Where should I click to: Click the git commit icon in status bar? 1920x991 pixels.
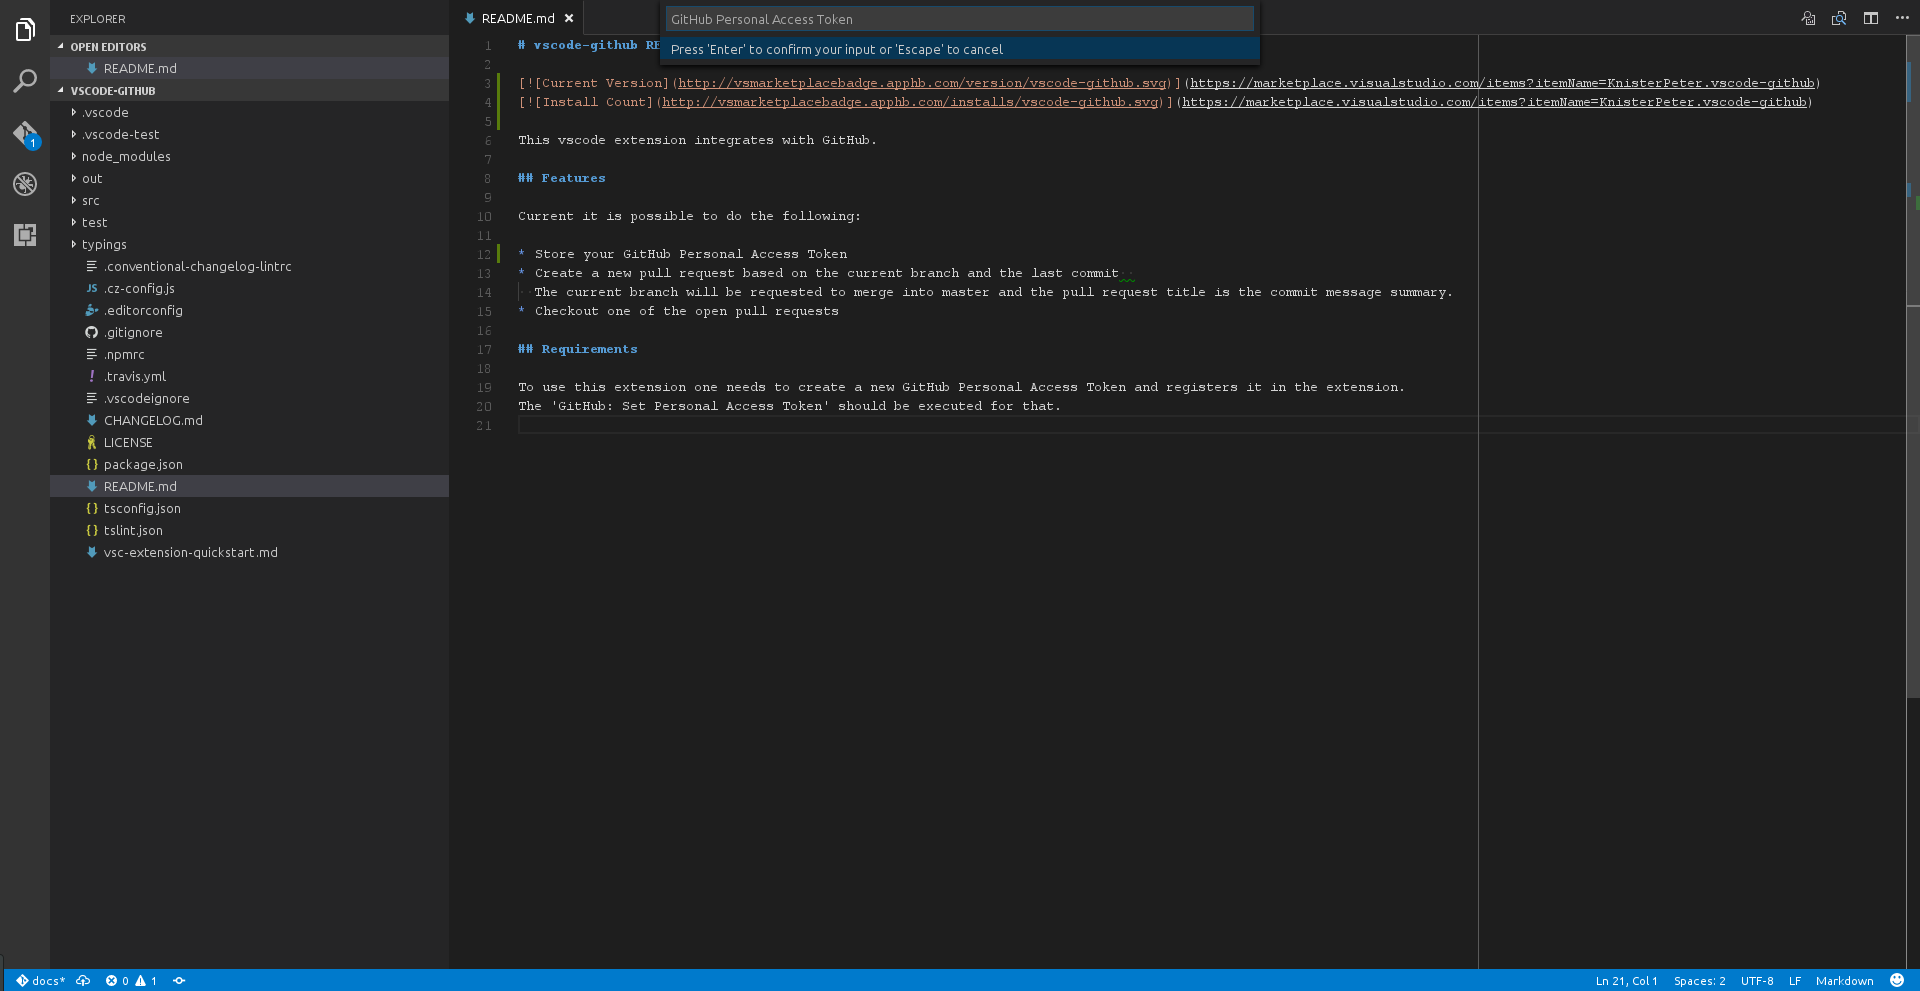[180, 981]
